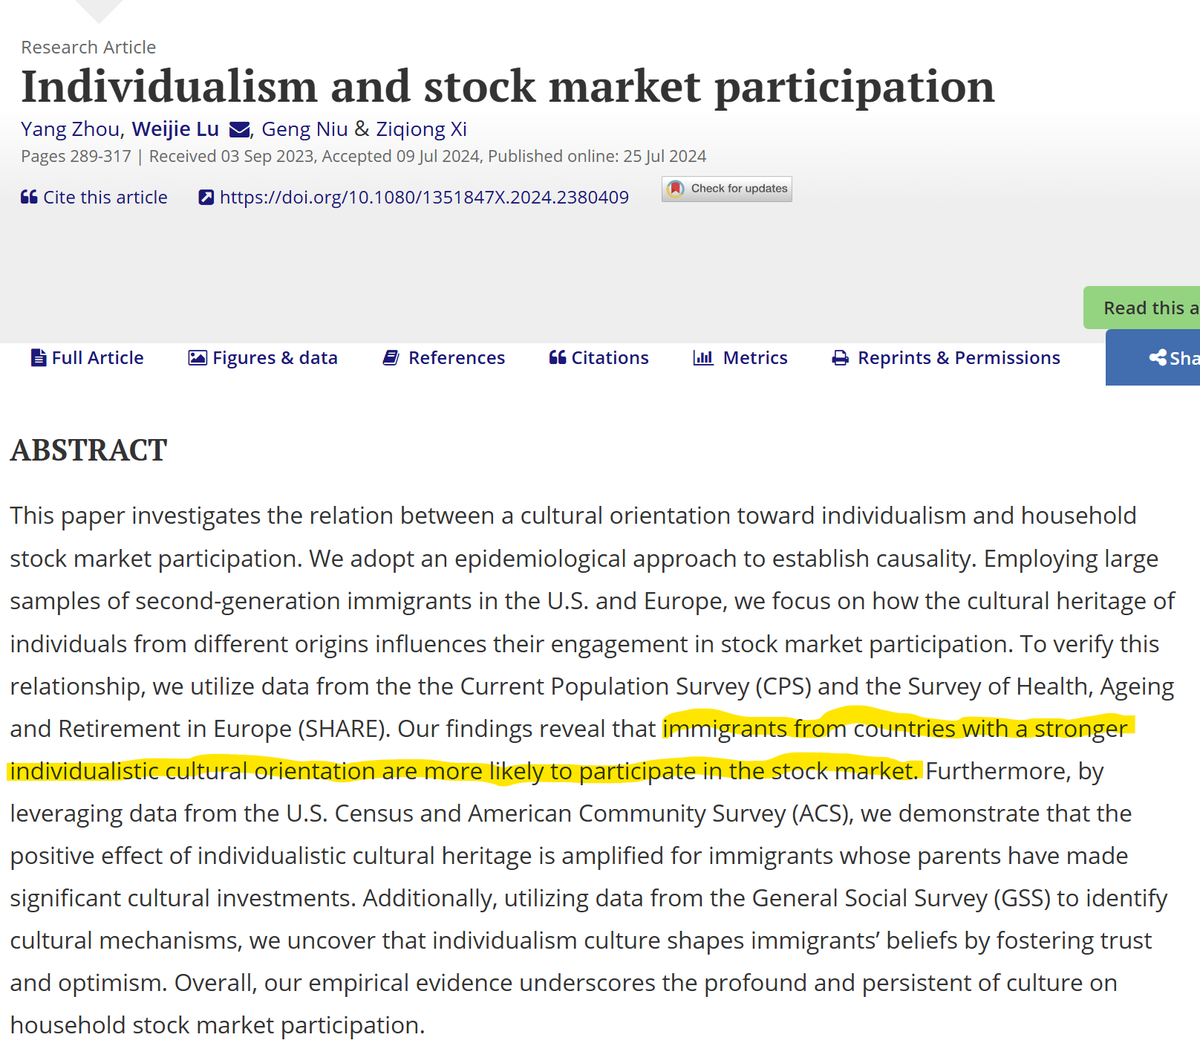Click the blue Share button
This screenshot has width=1200, height=1046.
1153,358
